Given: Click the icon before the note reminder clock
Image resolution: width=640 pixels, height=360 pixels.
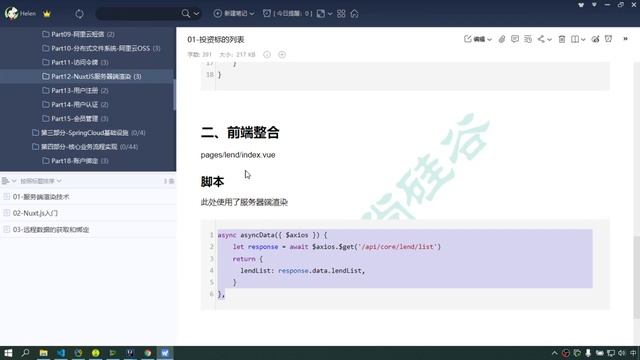Looking at the screenshot, I should [x=596, y=39].
